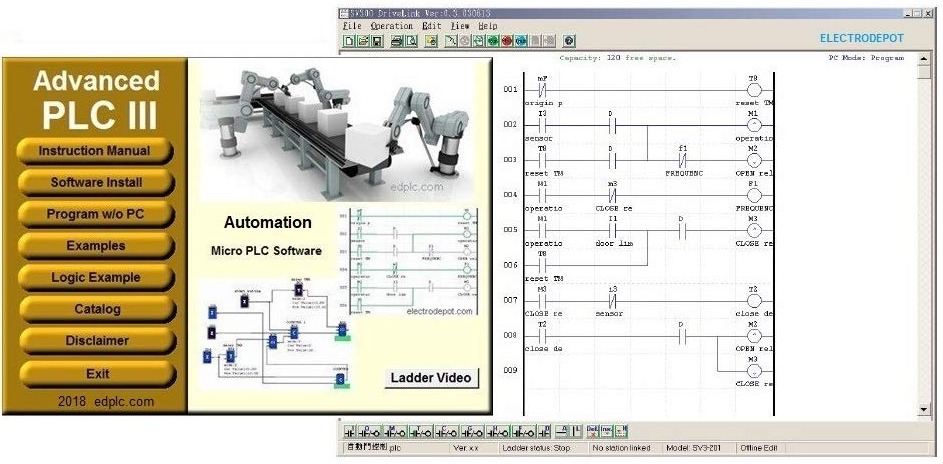This screenshot has width=943, height=464.
Task: Click the Print toolbar icon
Action: click(397, 41)
